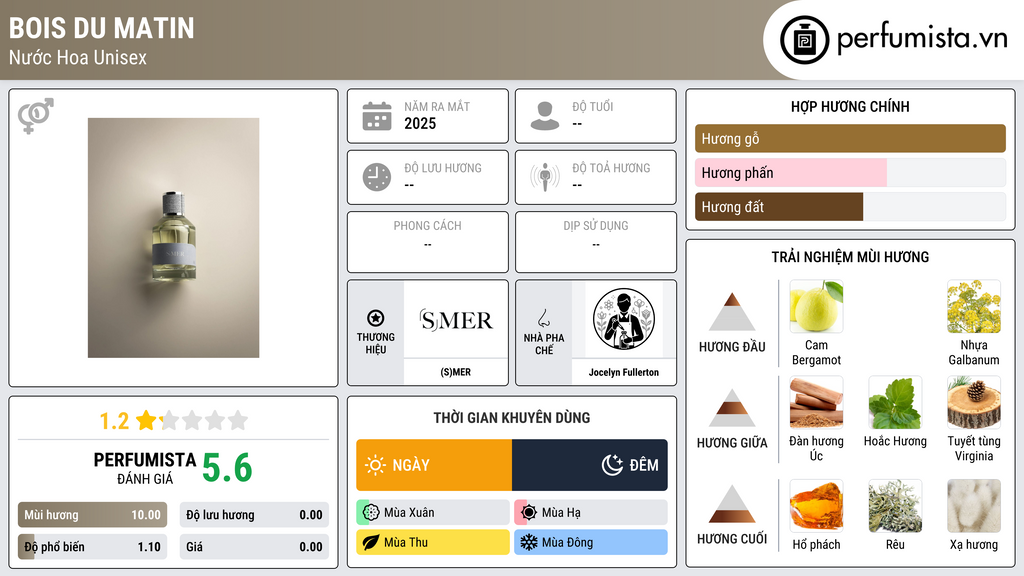Click the (S)MER brand name caption
The image size is (1024, 576).
(x=456, y=372)
